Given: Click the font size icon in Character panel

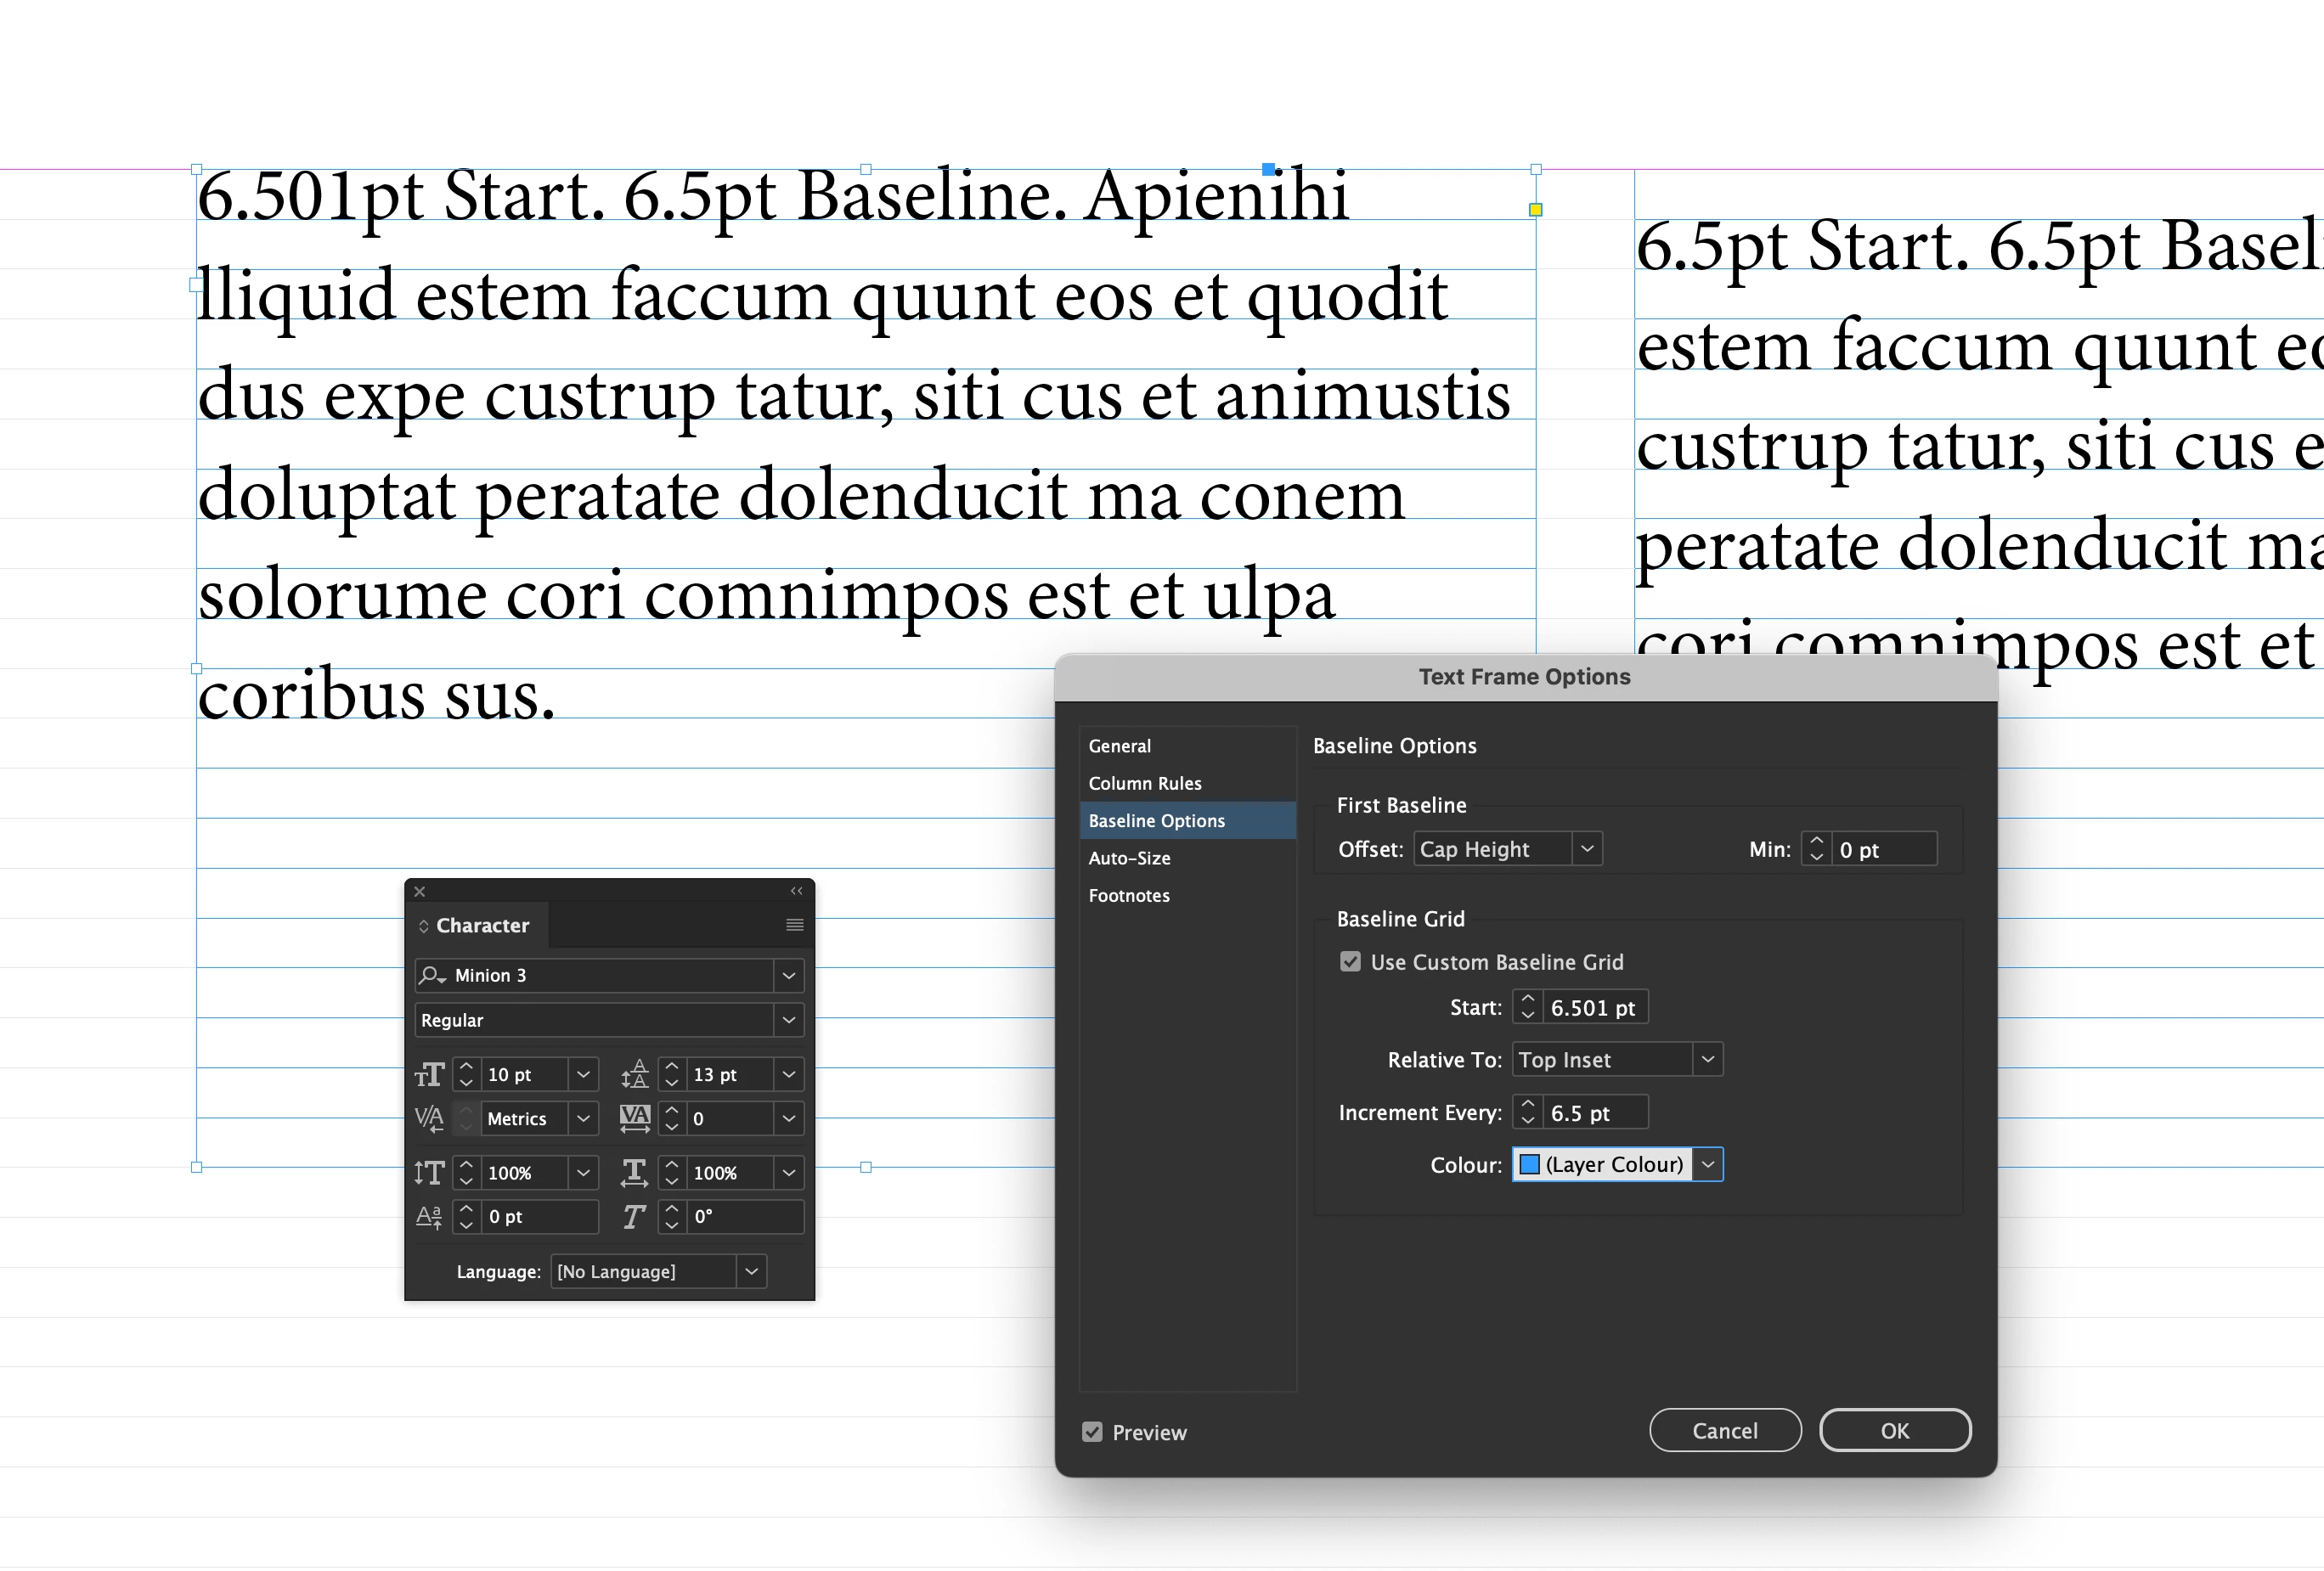Looking at the screenshot, I should point(429,1075).
